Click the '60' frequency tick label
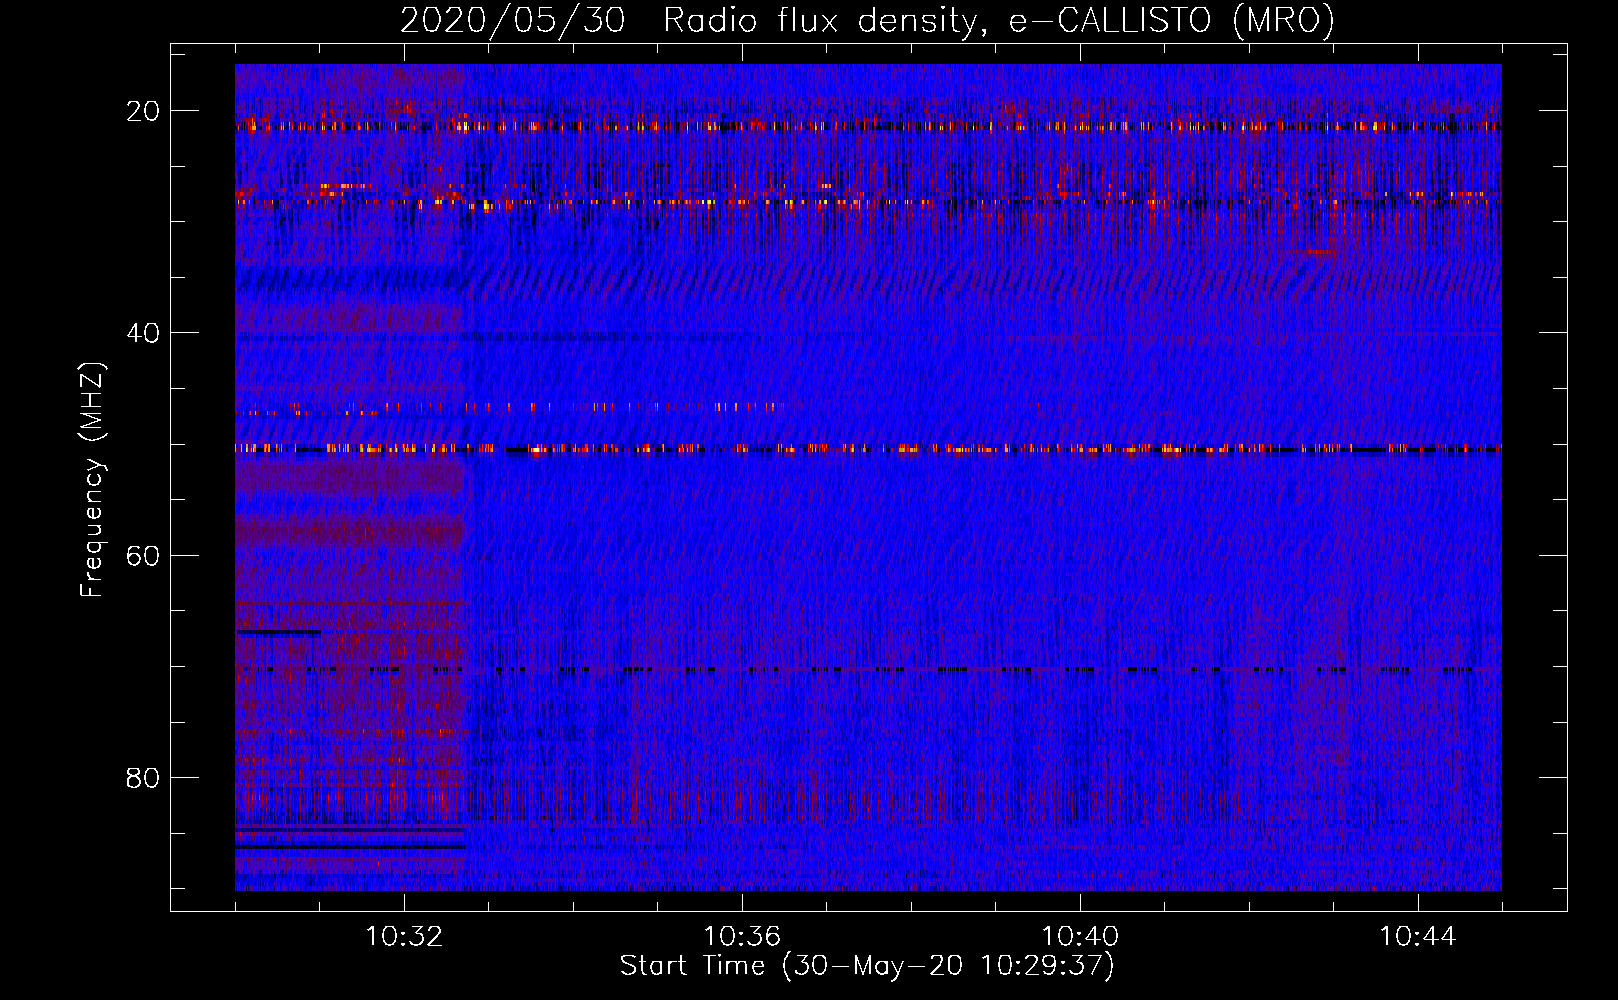Image resolution: width=1618 pixels, height=1000 pixels. click(143, 555)
